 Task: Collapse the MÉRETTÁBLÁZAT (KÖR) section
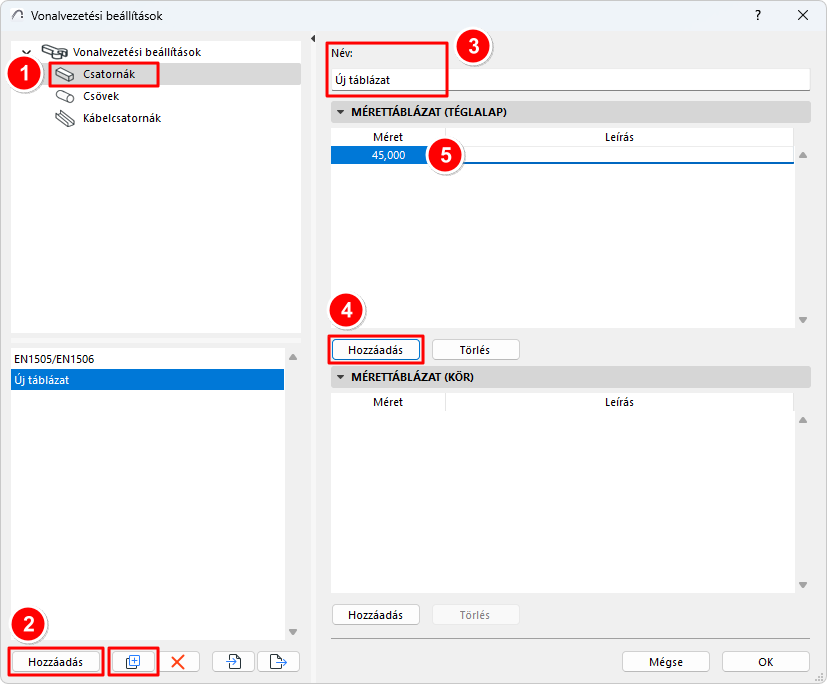coord(341,378)
